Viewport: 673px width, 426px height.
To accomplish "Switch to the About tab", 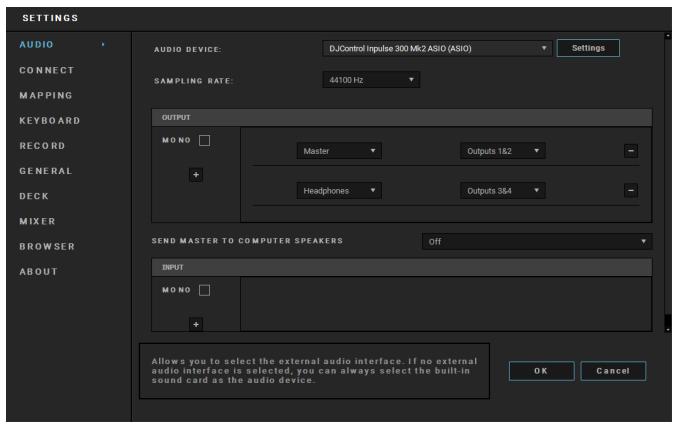I will [39, 272].
